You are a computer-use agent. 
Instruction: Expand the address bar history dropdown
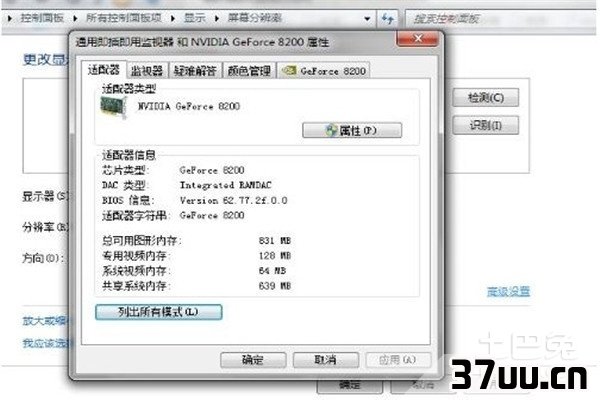[x=367, y=18]
